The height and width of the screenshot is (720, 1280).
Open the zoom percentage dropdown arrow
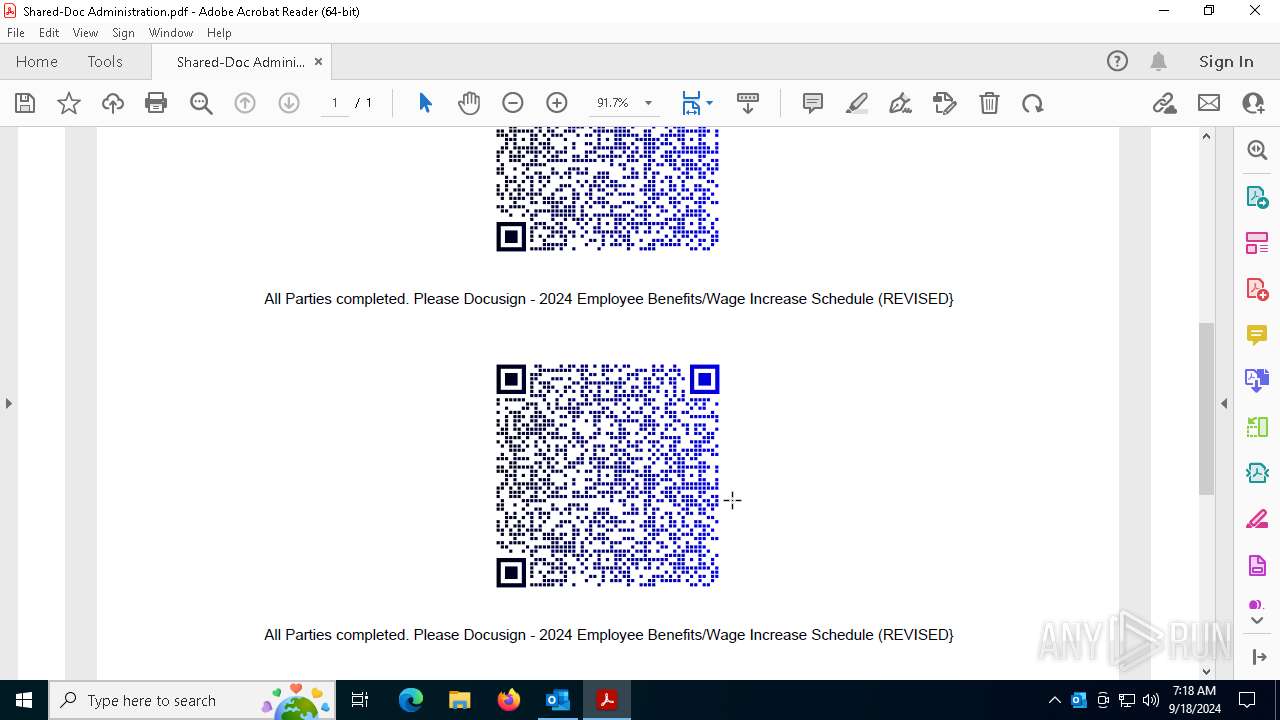click(x=648, y=103)
